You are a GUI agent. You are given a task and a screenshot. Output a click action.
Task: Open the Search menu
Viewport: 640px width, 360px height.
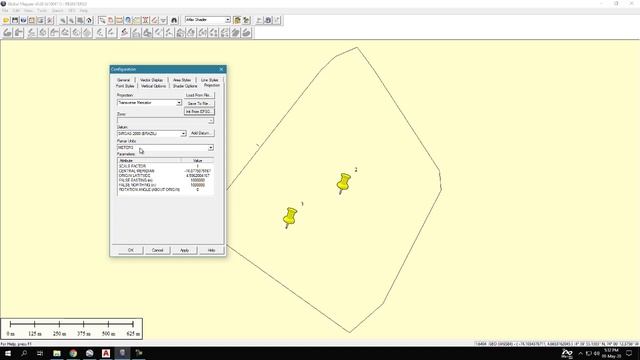pos(58,10)
